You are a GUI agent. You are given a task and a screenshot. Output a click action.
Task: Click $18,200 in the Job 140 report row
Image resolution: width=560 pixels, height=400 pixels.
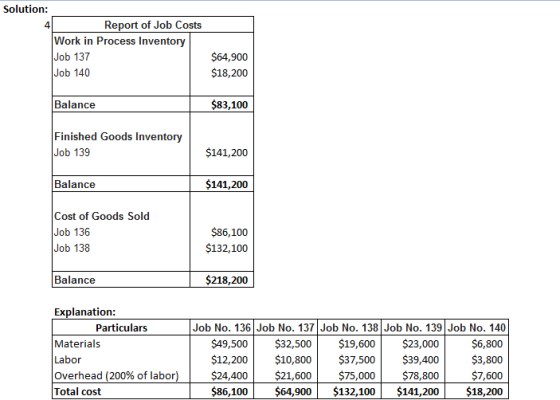coord(229,73)
